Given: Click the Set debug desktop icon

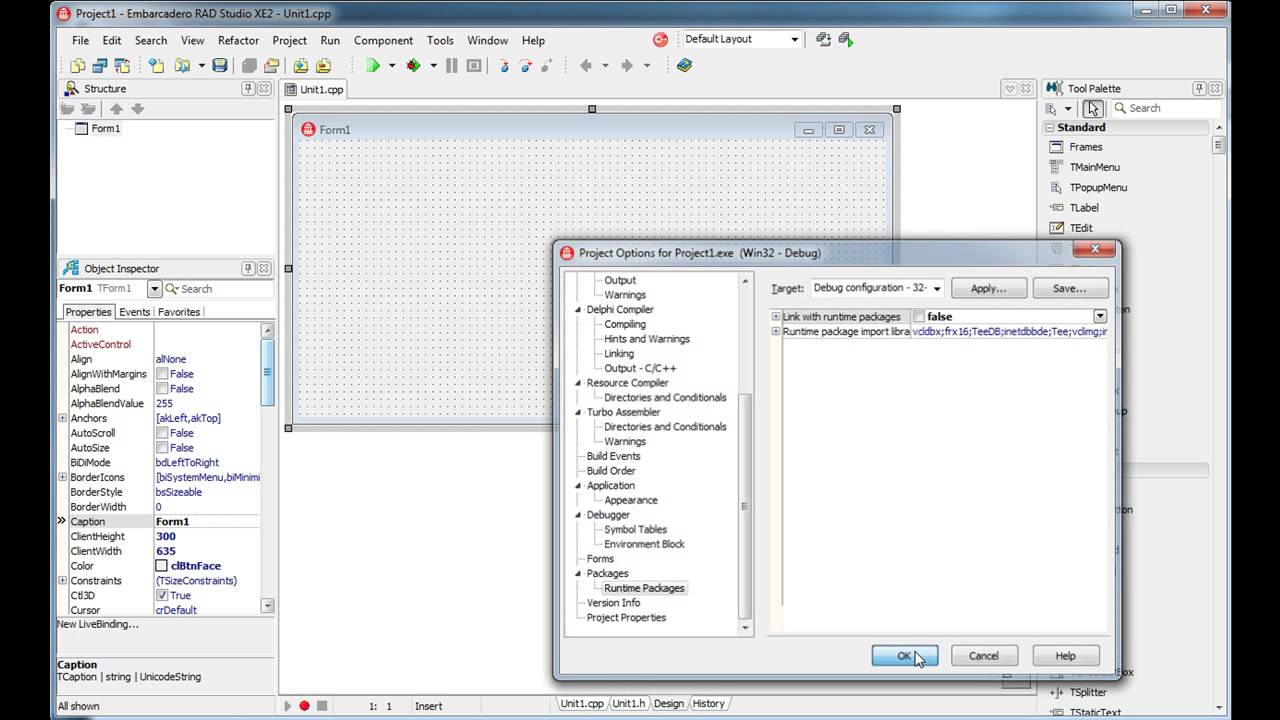Looking at the screenshot, I should (845, 40).
